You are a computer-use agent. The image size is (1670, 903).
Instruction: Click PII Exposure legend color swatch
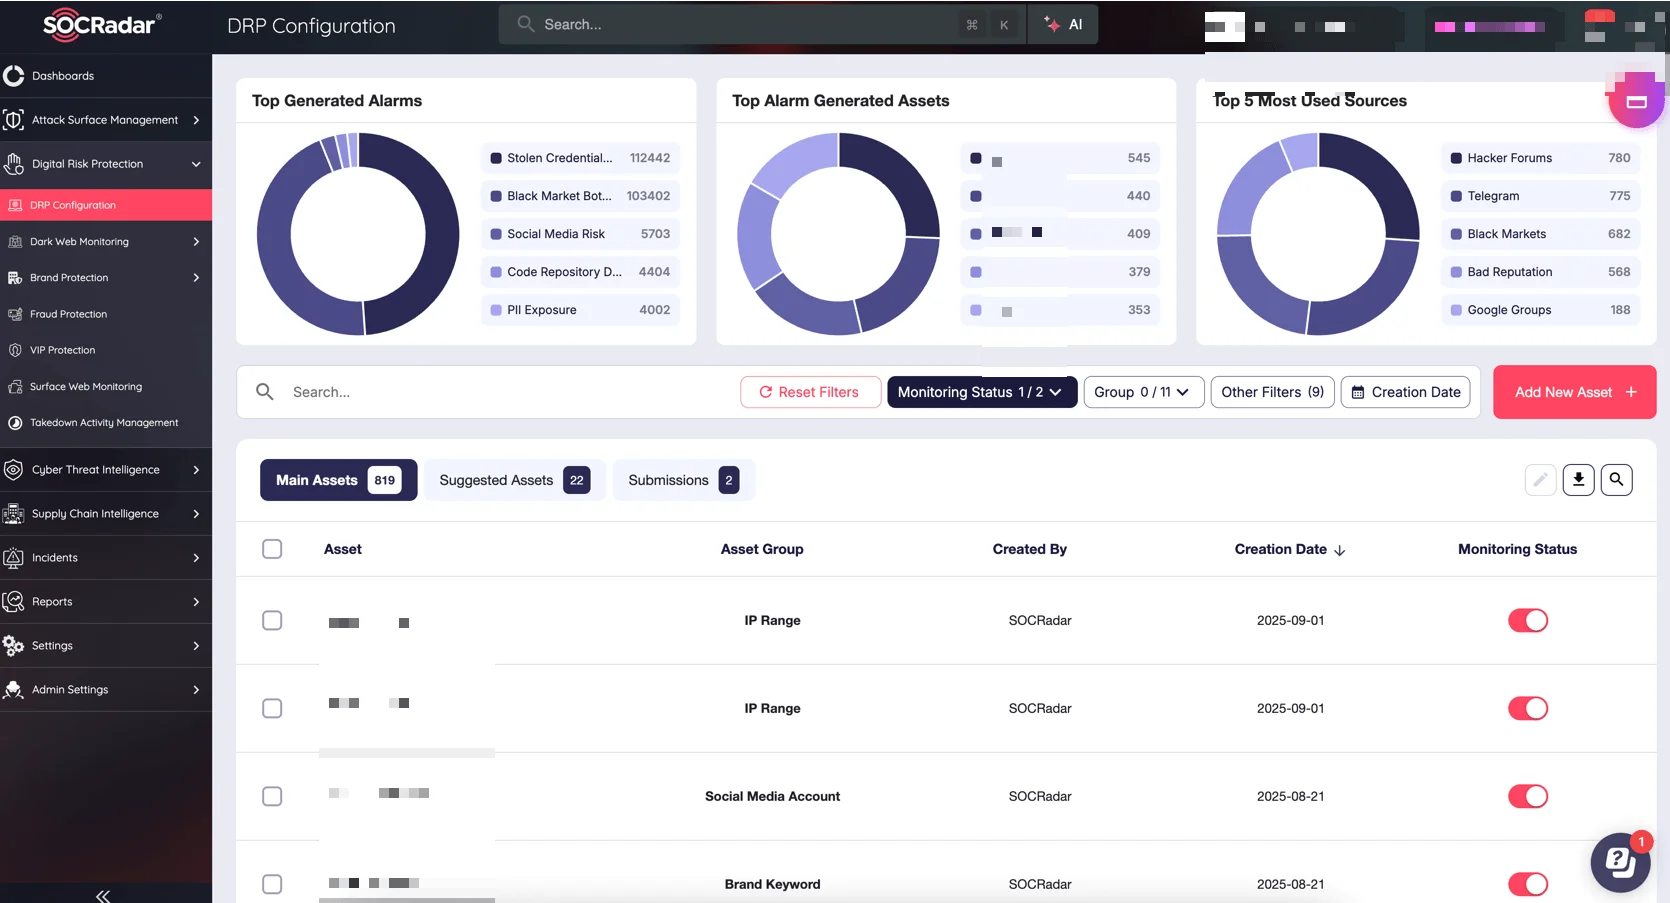click(496, 310)
